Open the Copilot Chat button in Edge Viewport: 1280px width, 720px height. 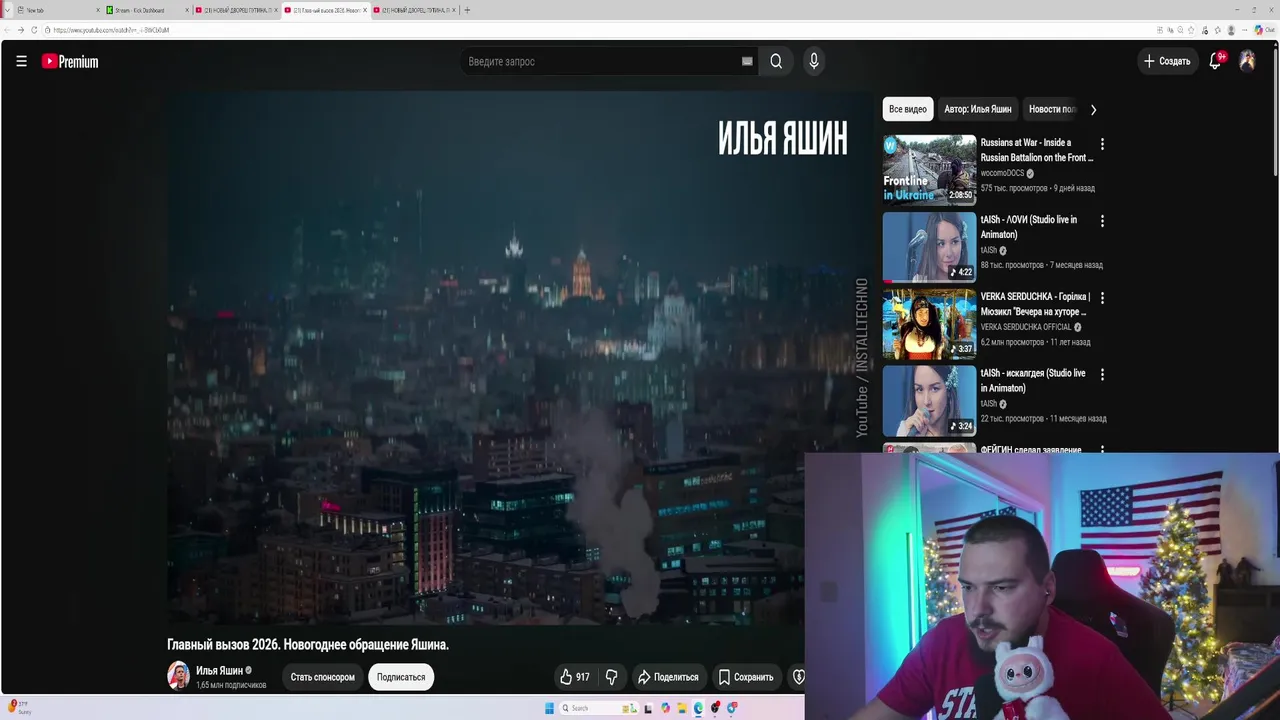[x=1264, y=30]
